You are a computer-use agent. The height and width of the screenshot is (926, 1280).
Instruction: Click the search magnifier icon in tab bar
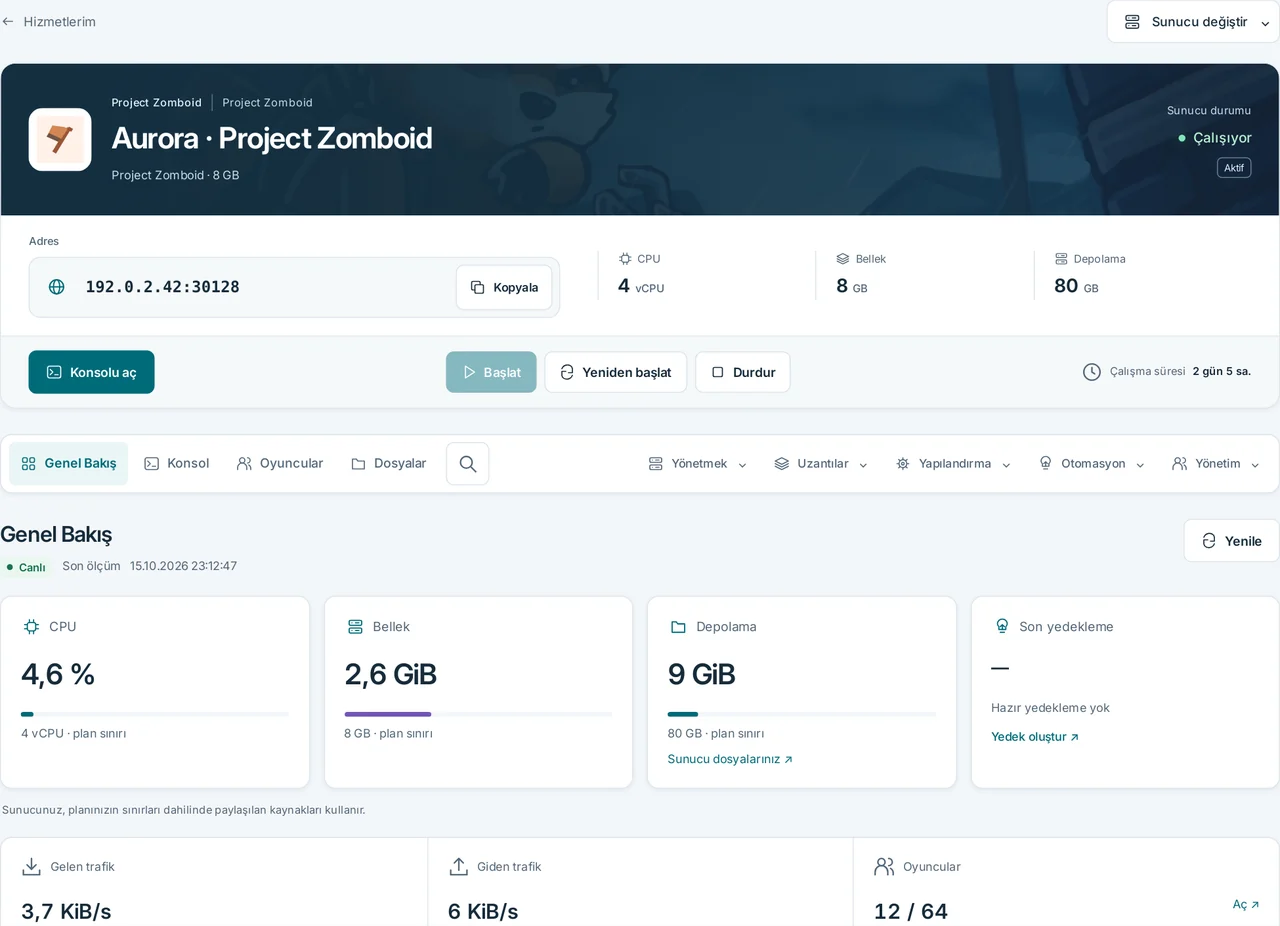(467, 464)
